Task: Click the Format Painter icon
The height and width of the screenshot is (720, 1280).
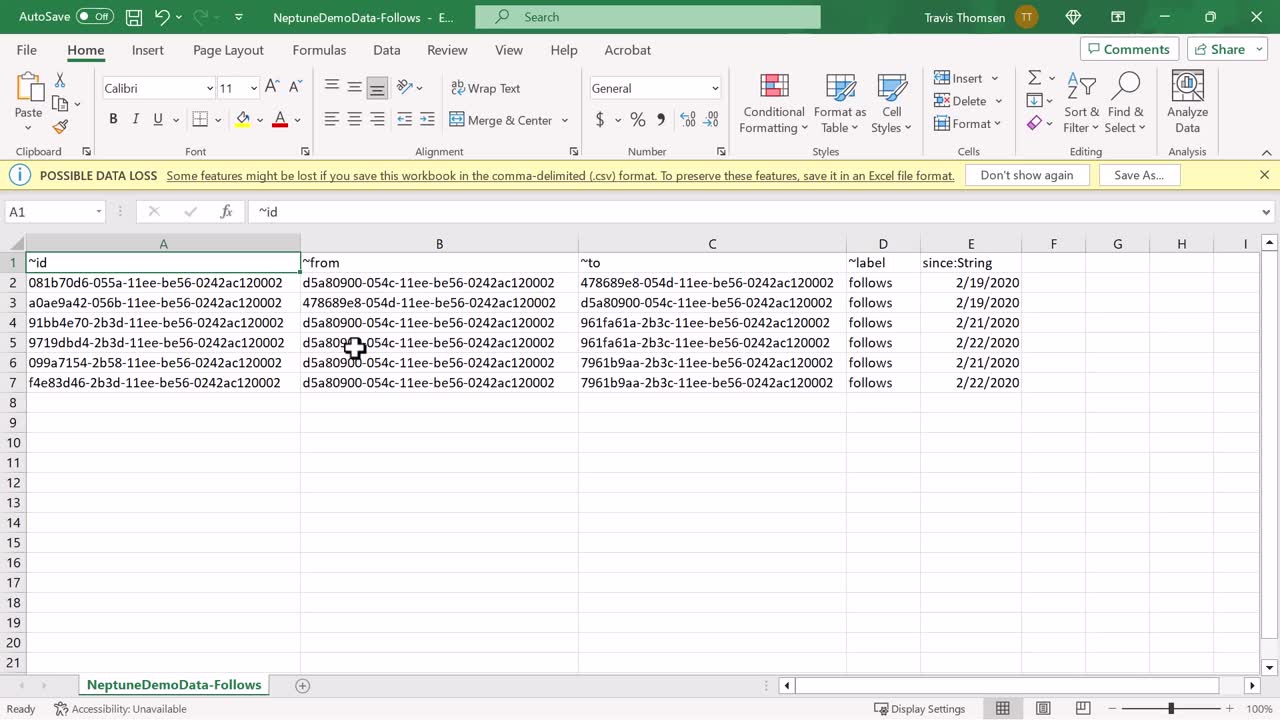Action: (60, 127)
